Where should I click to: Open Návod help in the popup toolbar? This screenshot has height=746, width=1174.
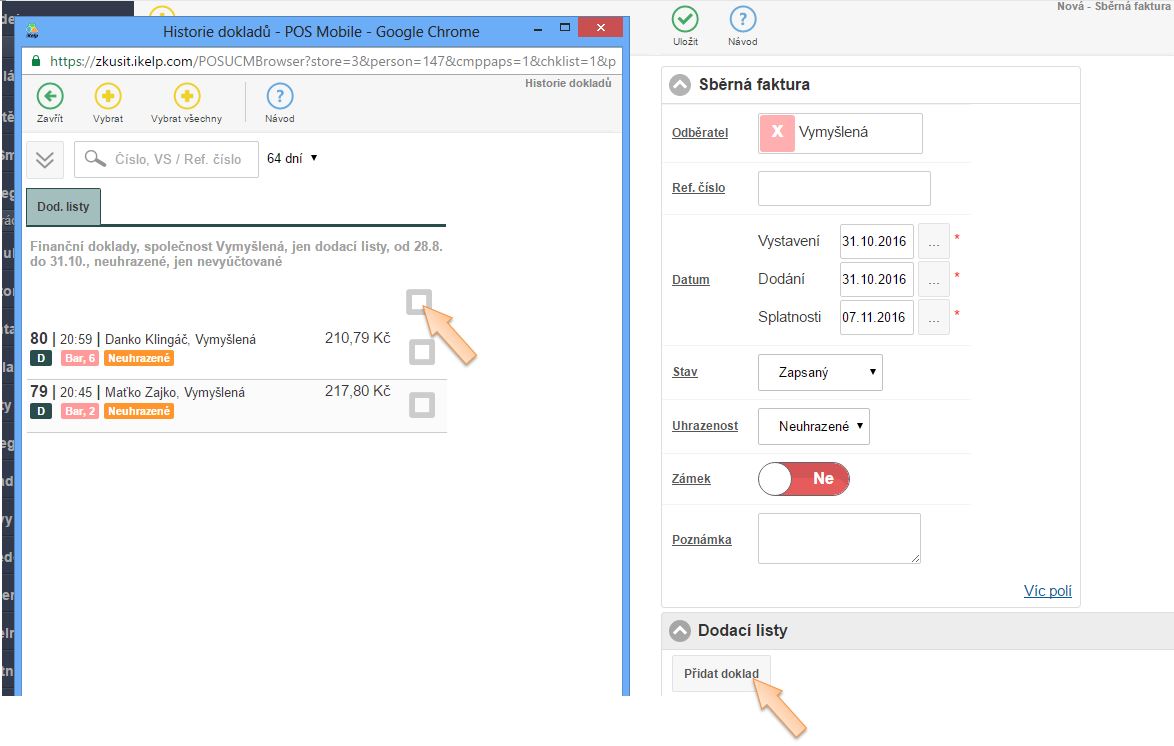pos(280,97)
